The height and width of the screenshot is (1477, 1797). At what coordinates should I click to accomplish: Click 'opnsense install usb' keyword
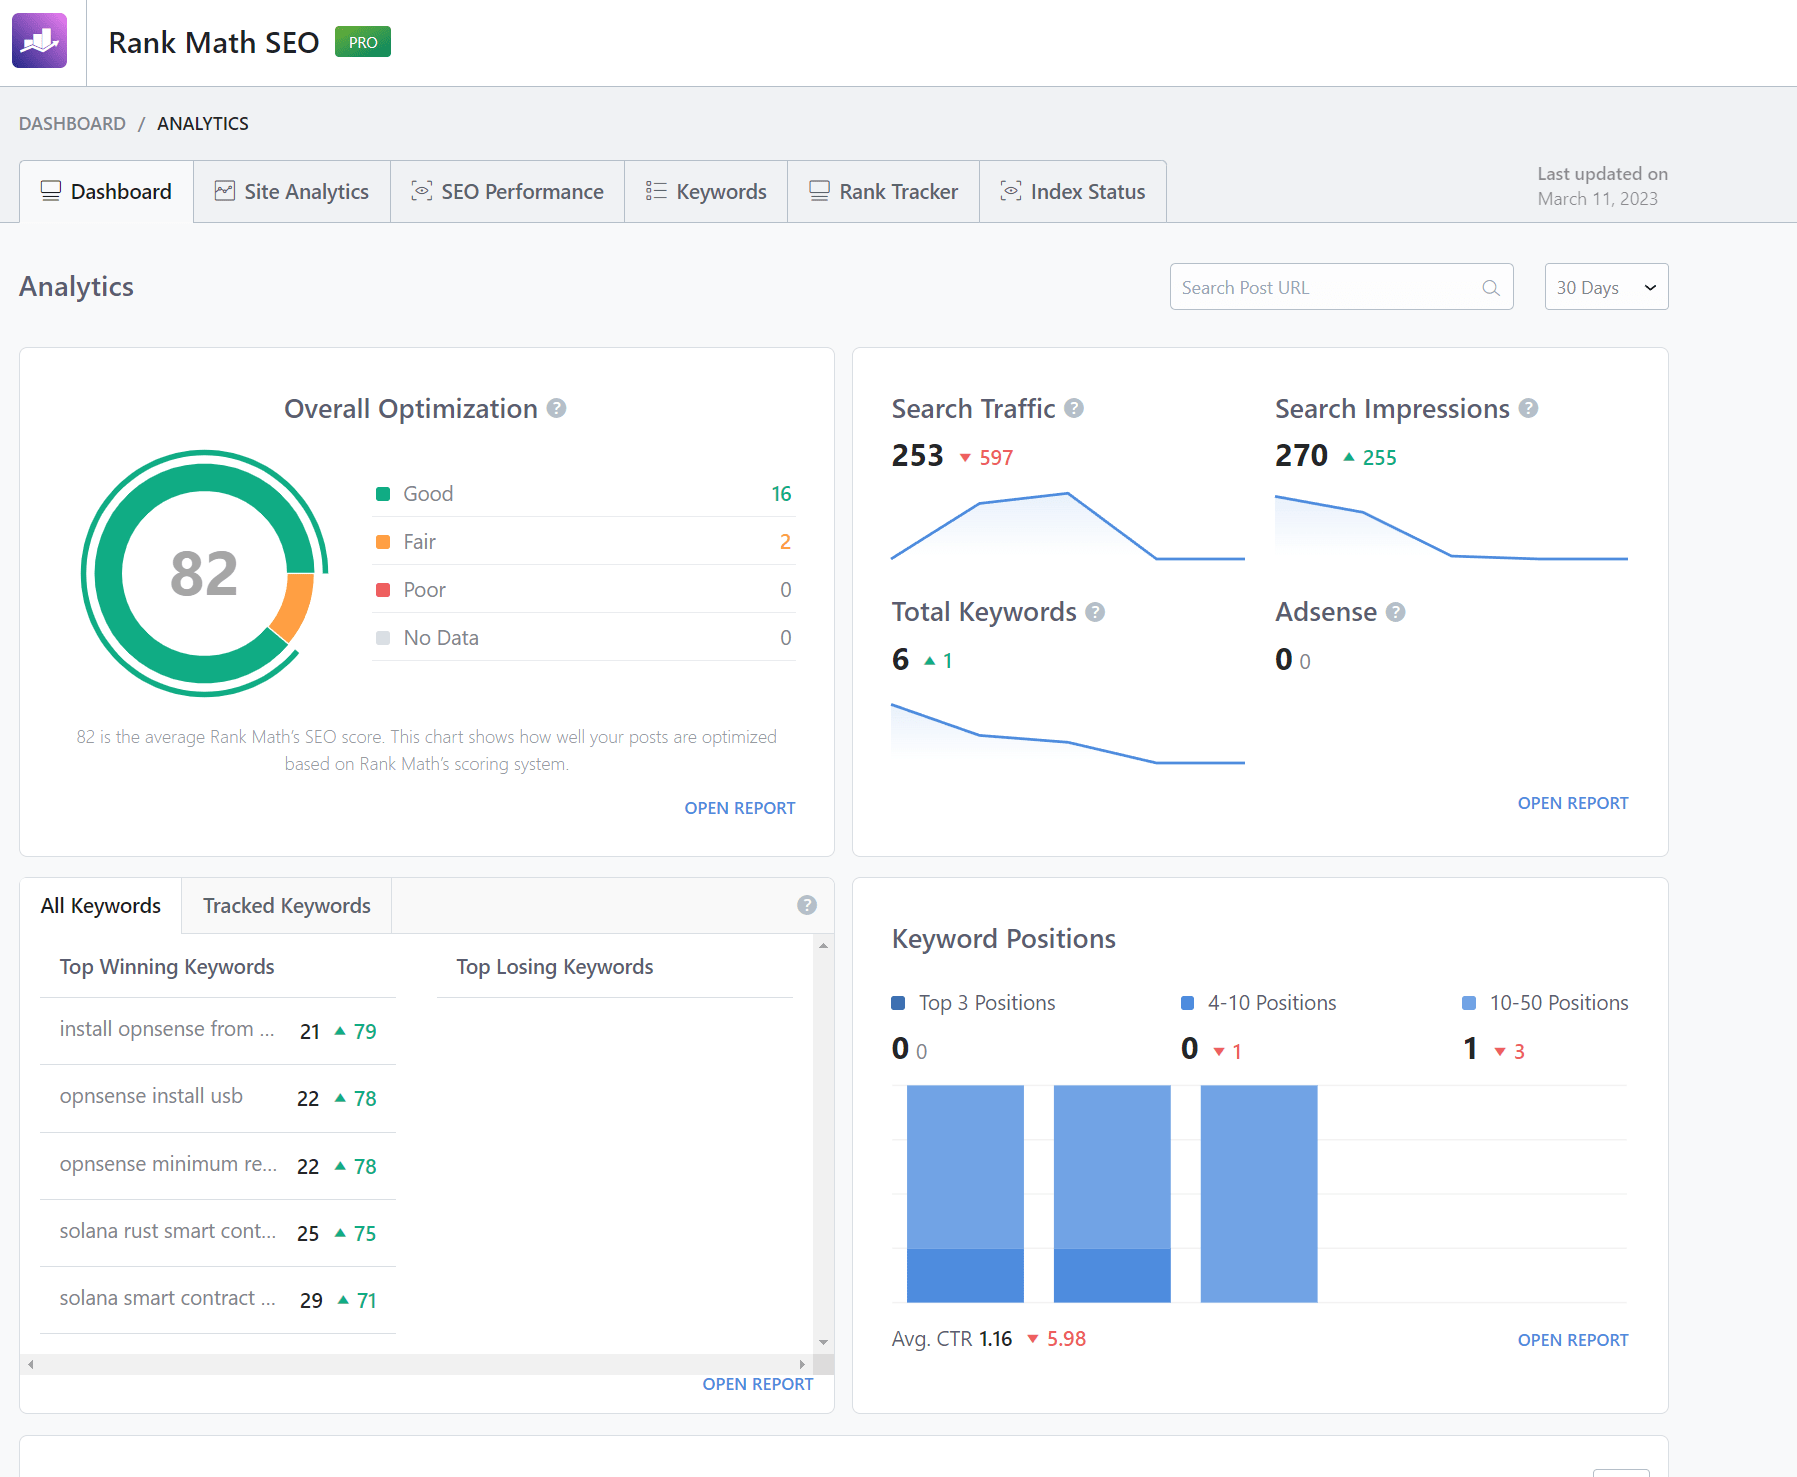click(151, 1096)
